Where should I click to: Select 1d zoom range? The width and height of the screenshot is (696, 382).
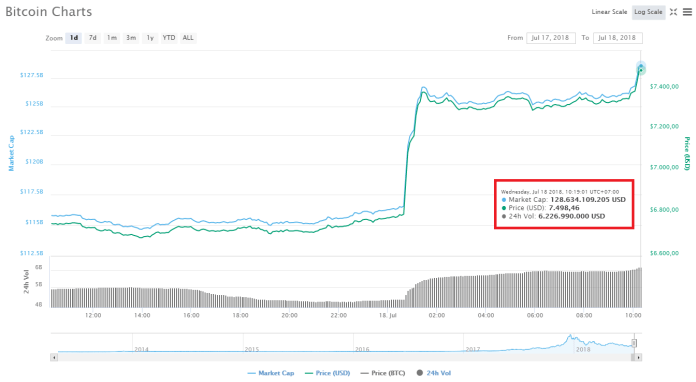tap(74, 38)
